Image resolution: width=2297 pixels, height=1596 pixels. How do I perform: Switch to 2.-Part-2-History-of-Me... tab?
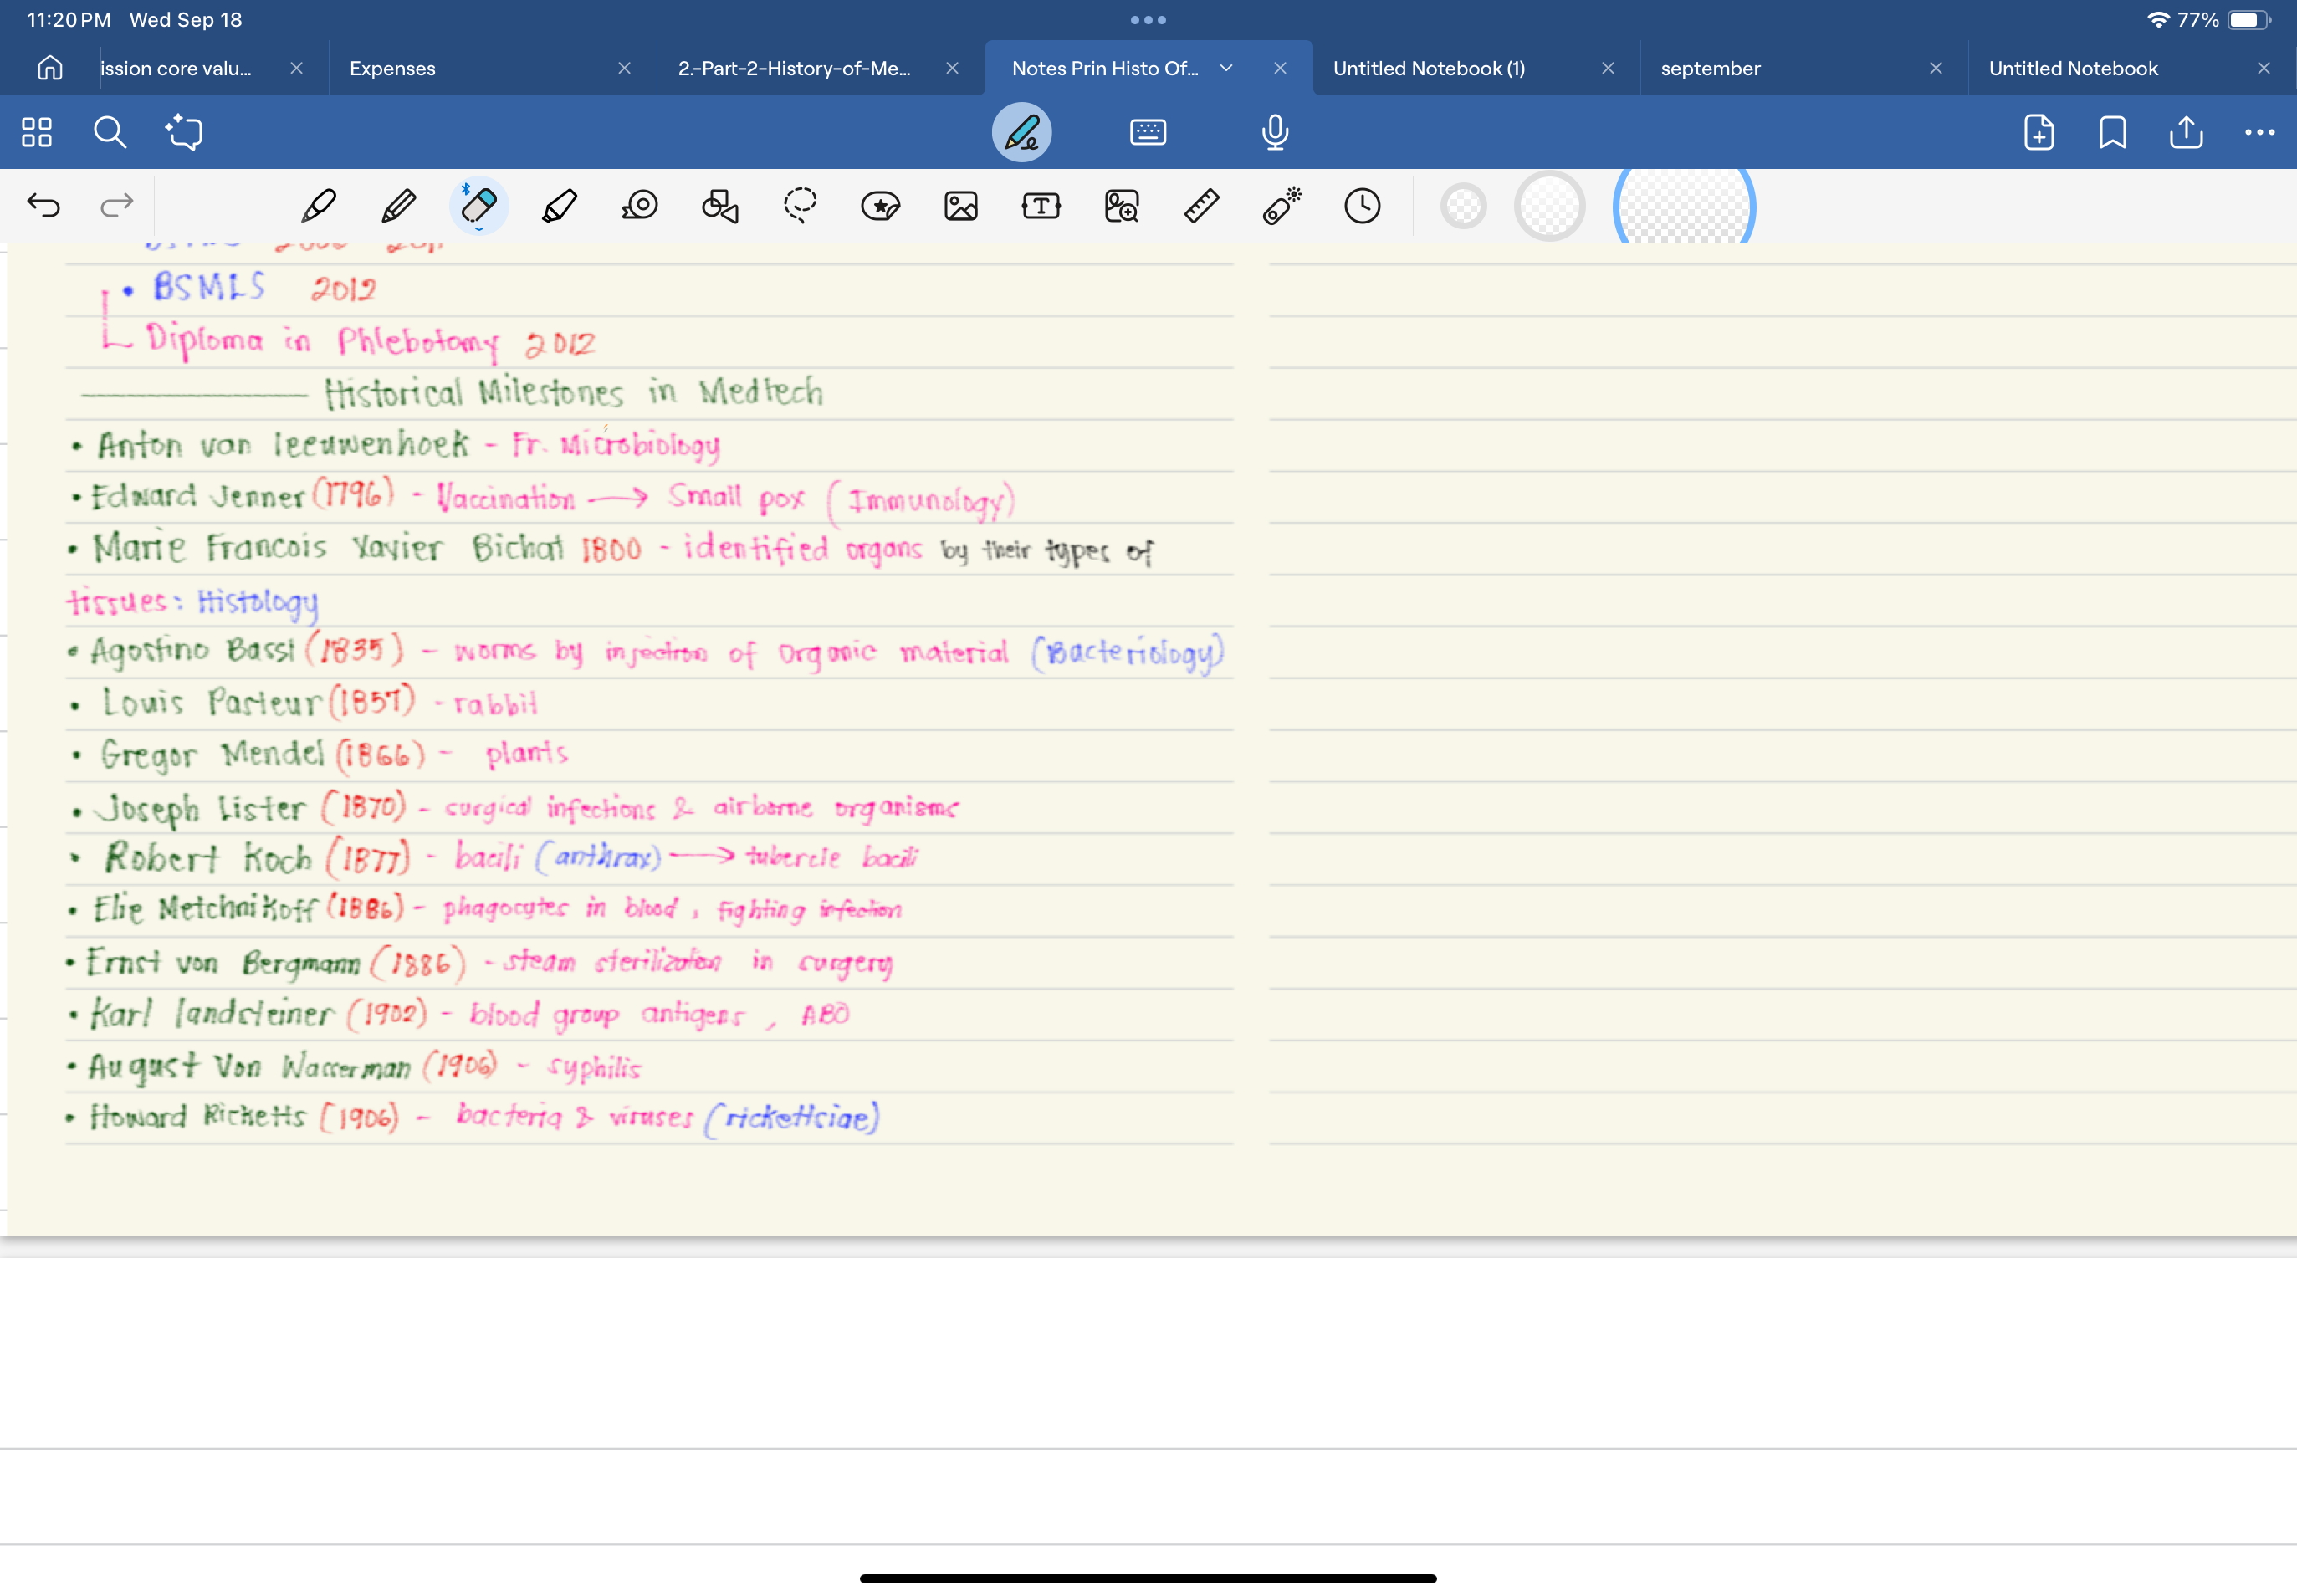coord(794,68)
